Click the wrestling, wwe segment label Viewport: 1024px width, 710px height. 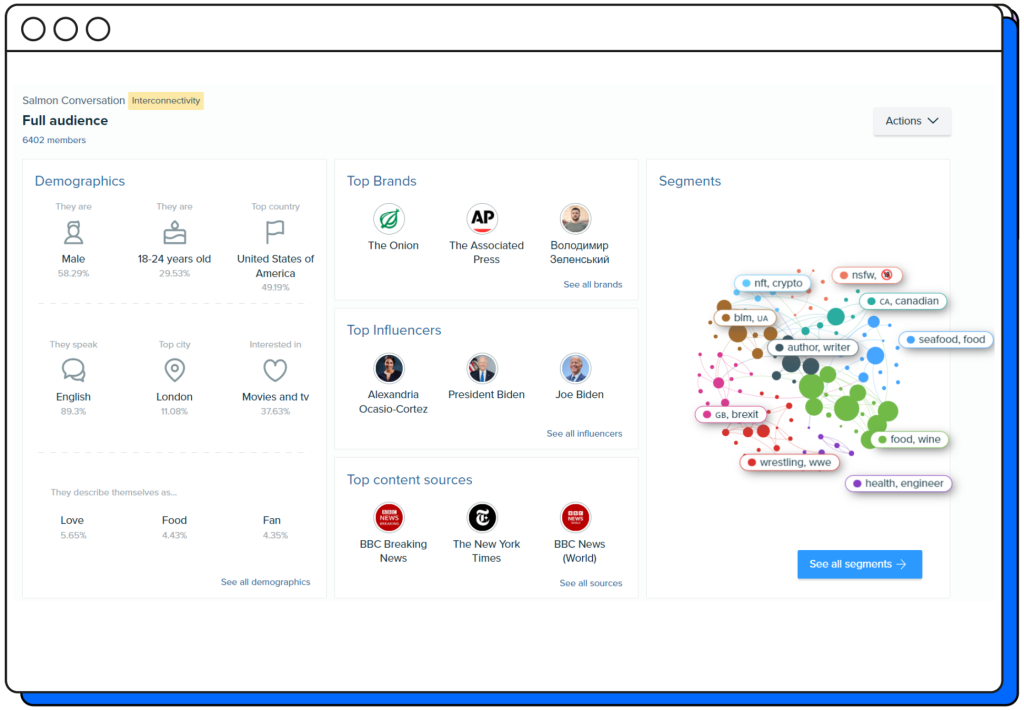click(x=789, y=463)
